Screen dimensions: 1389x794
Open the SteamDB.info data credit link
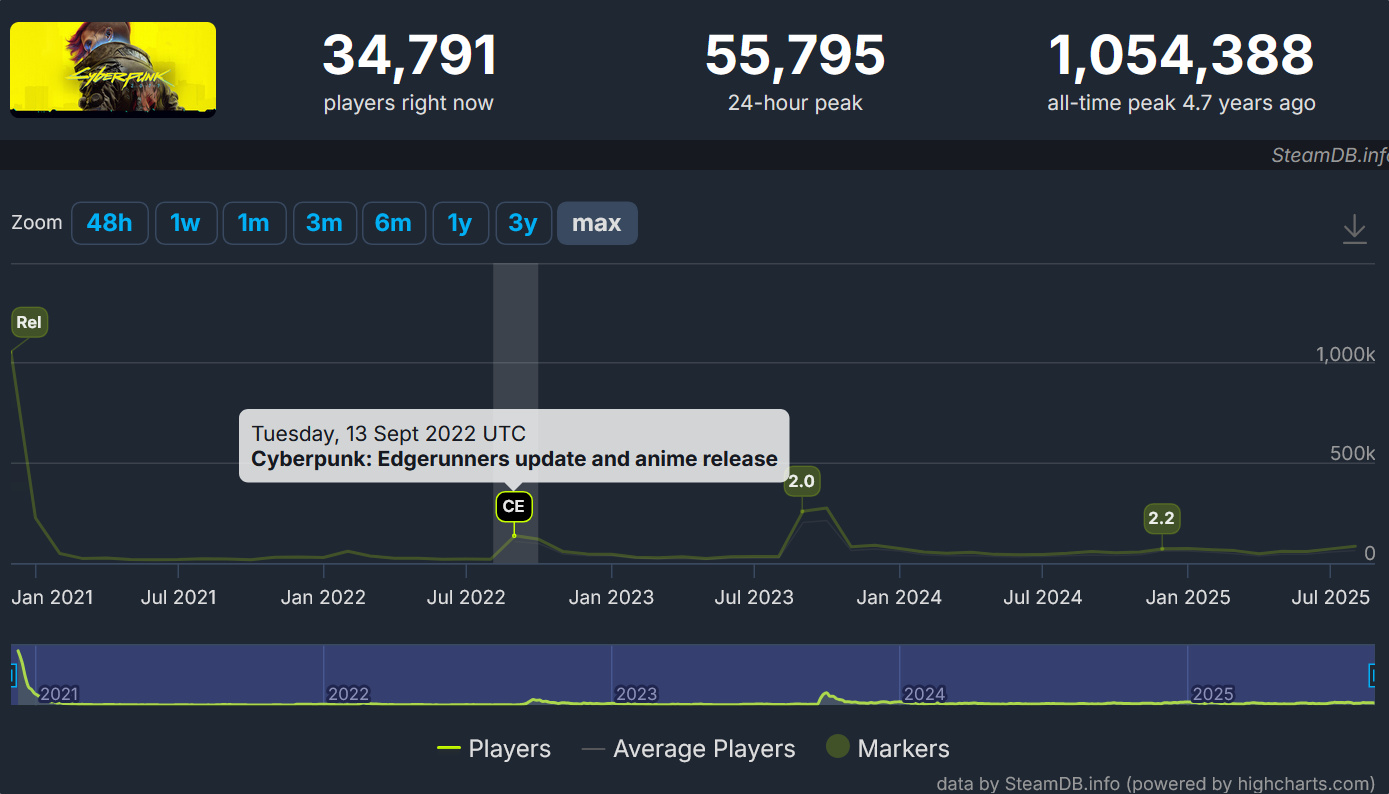(1155, 783)
